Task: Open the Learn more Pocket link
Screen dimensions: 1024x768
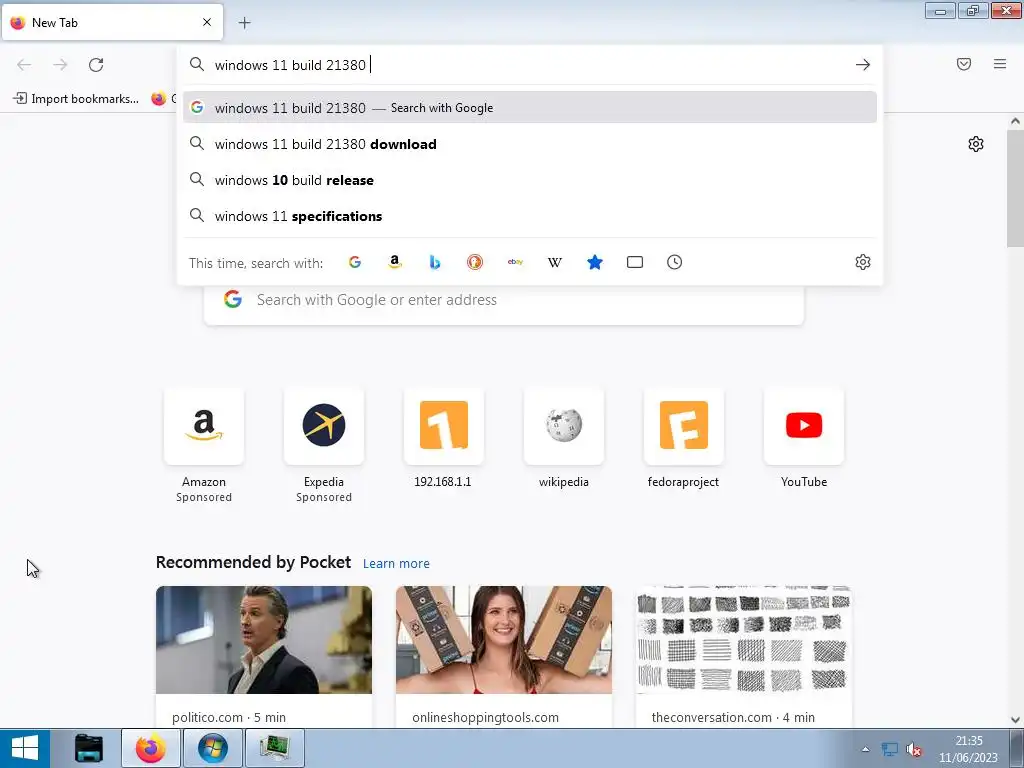Action: pos(396,564)
